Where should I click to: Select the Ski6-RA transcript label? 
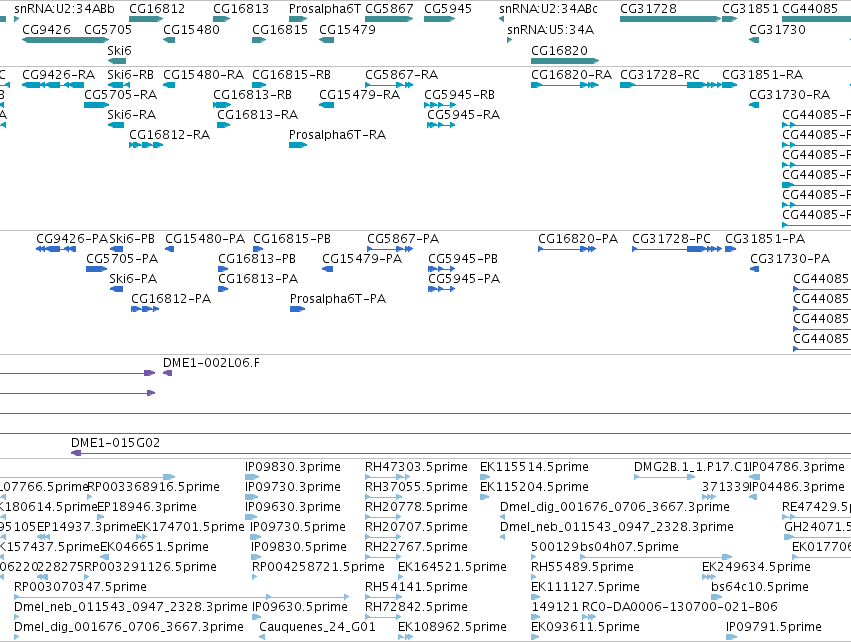click(x=131, y=115)
